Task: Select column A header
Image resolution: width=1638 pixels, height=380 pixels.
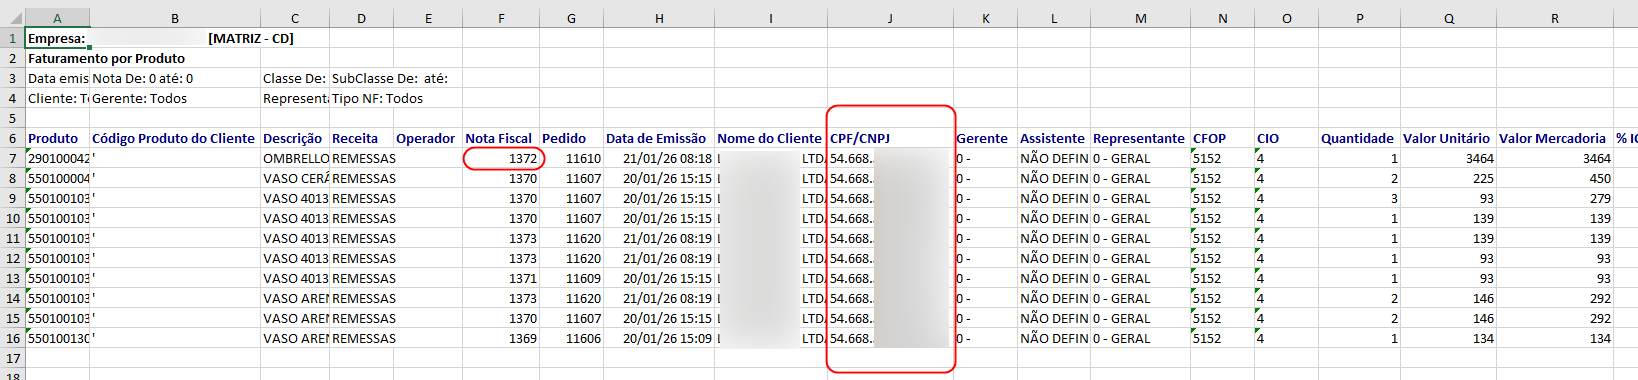Action: 57,18
